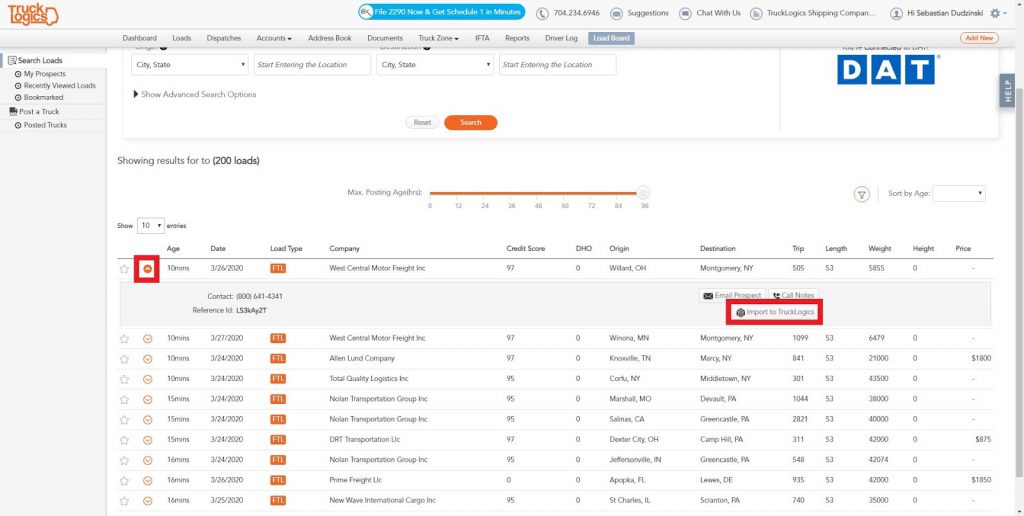Expand Show Advanced Search Options
Viewport: 1024px width, 516px height.
pyautogui.click(x=195, y=95)
